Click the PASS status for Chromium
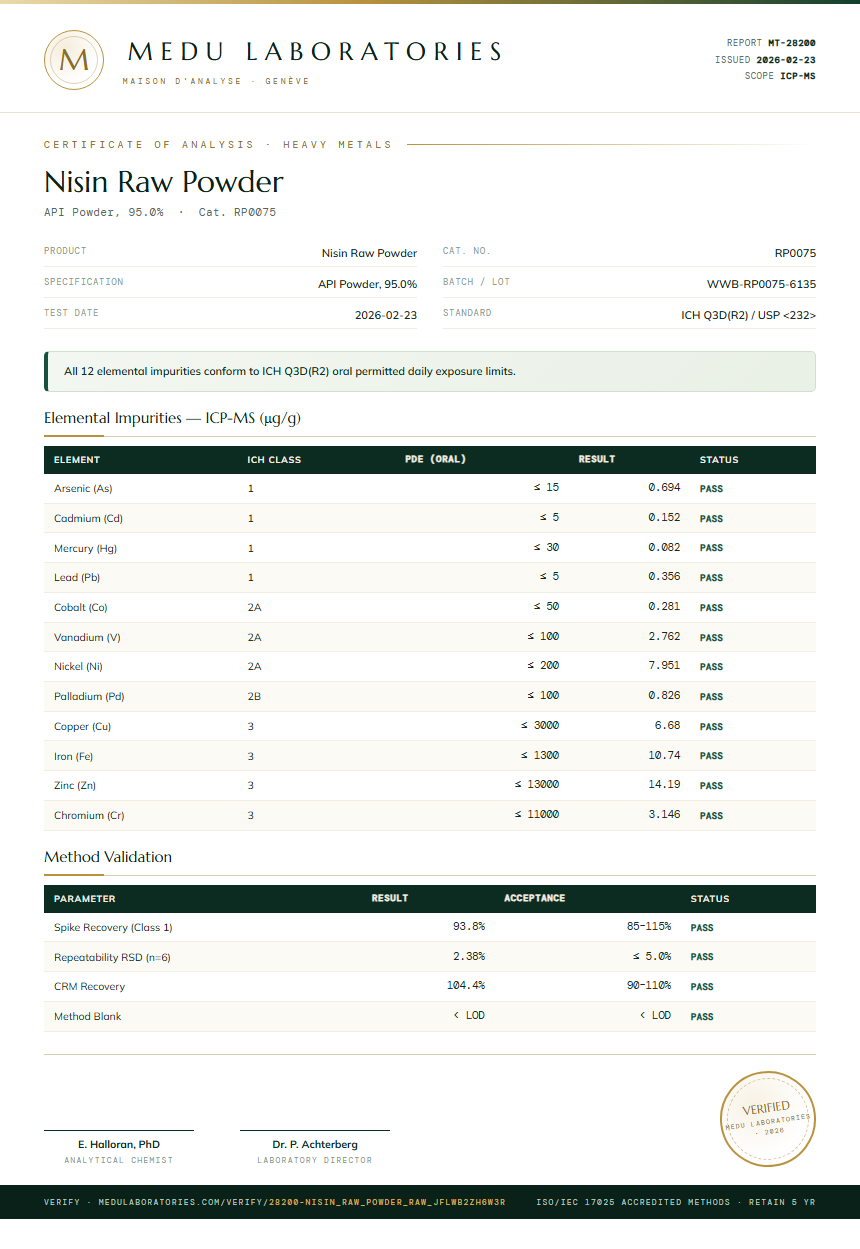The width and height of the screenshot is (860, 1249). pyautogui.click(x=711, y=816)
